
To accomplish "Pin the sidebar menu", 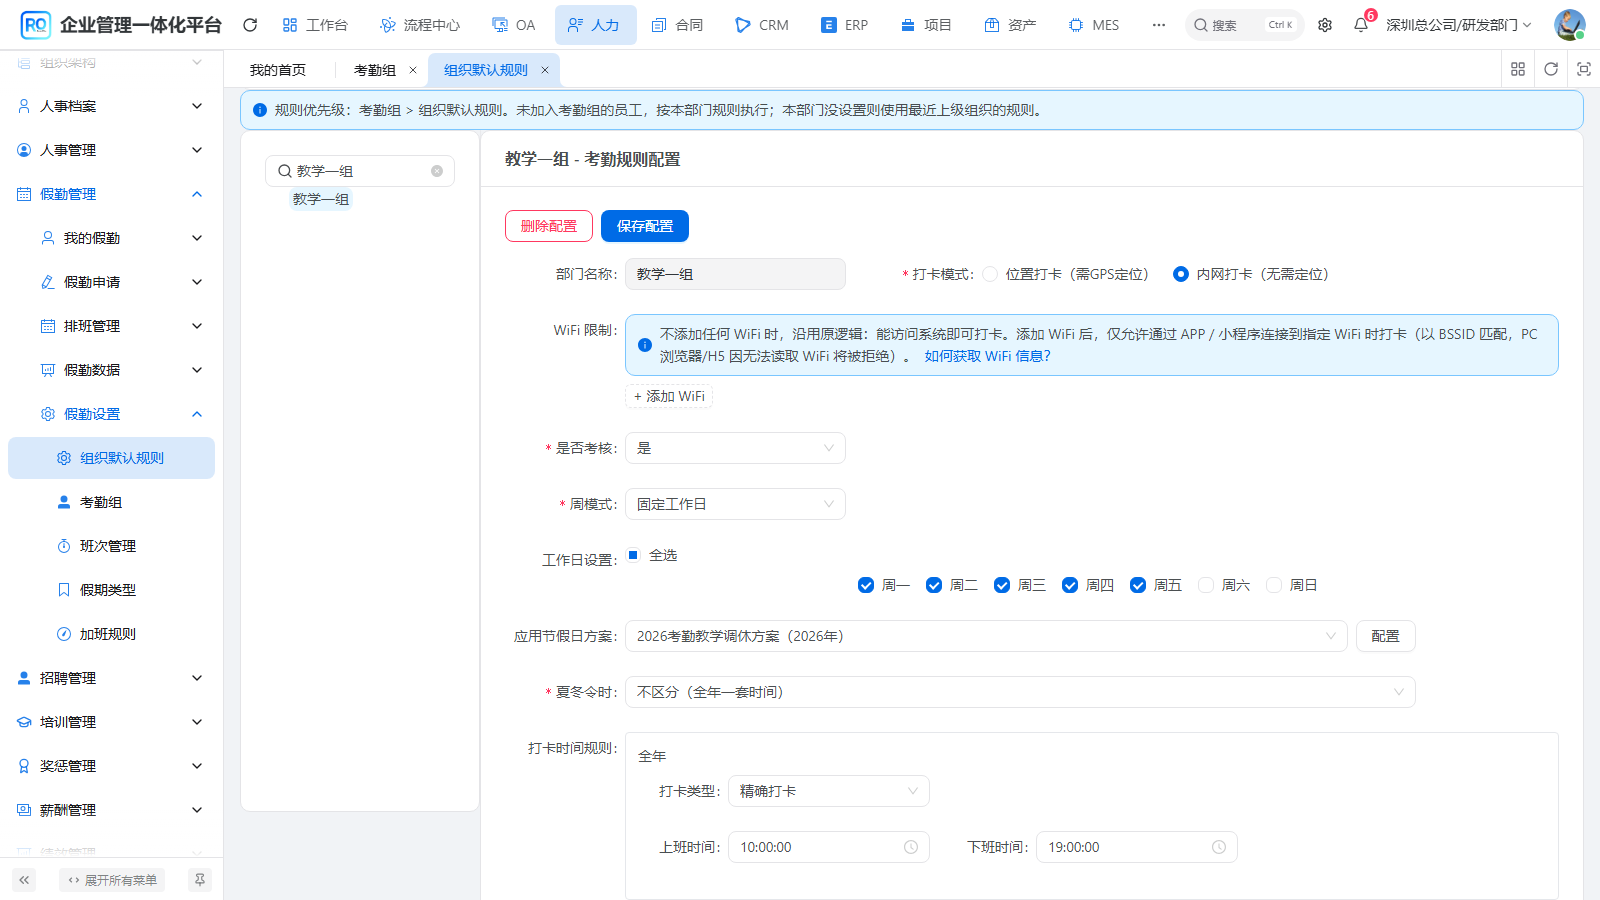I will pyautogui.click(x=200, y=880).
